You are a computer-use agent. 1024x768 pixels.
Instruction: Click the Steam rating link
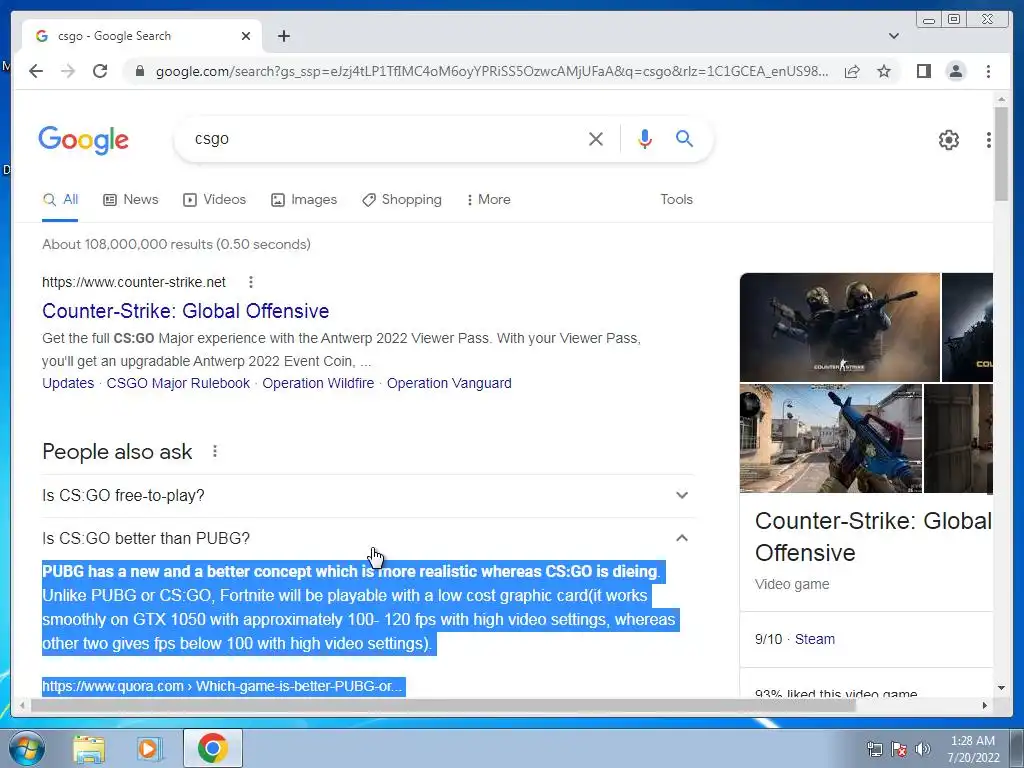pyautogui.click(x=814, y=639)
